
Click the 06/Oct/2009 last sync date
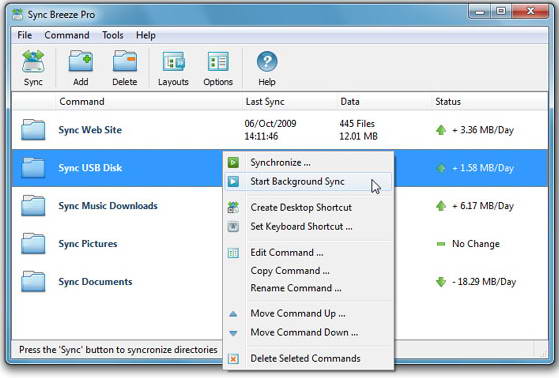[x=270, y=124]
